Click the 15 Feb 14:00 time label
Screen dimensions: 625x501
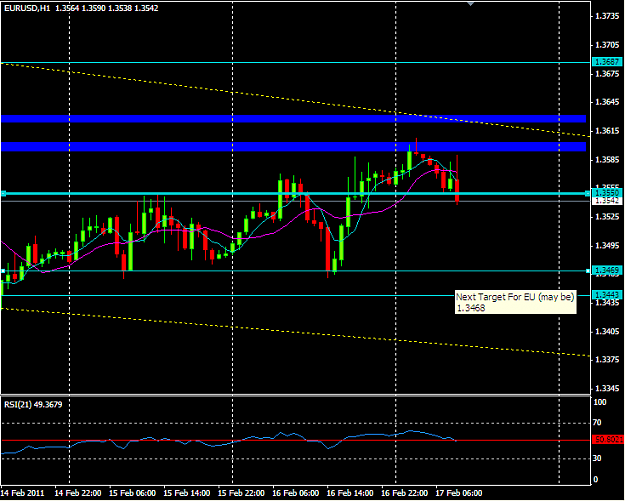[x=187, y=493]
